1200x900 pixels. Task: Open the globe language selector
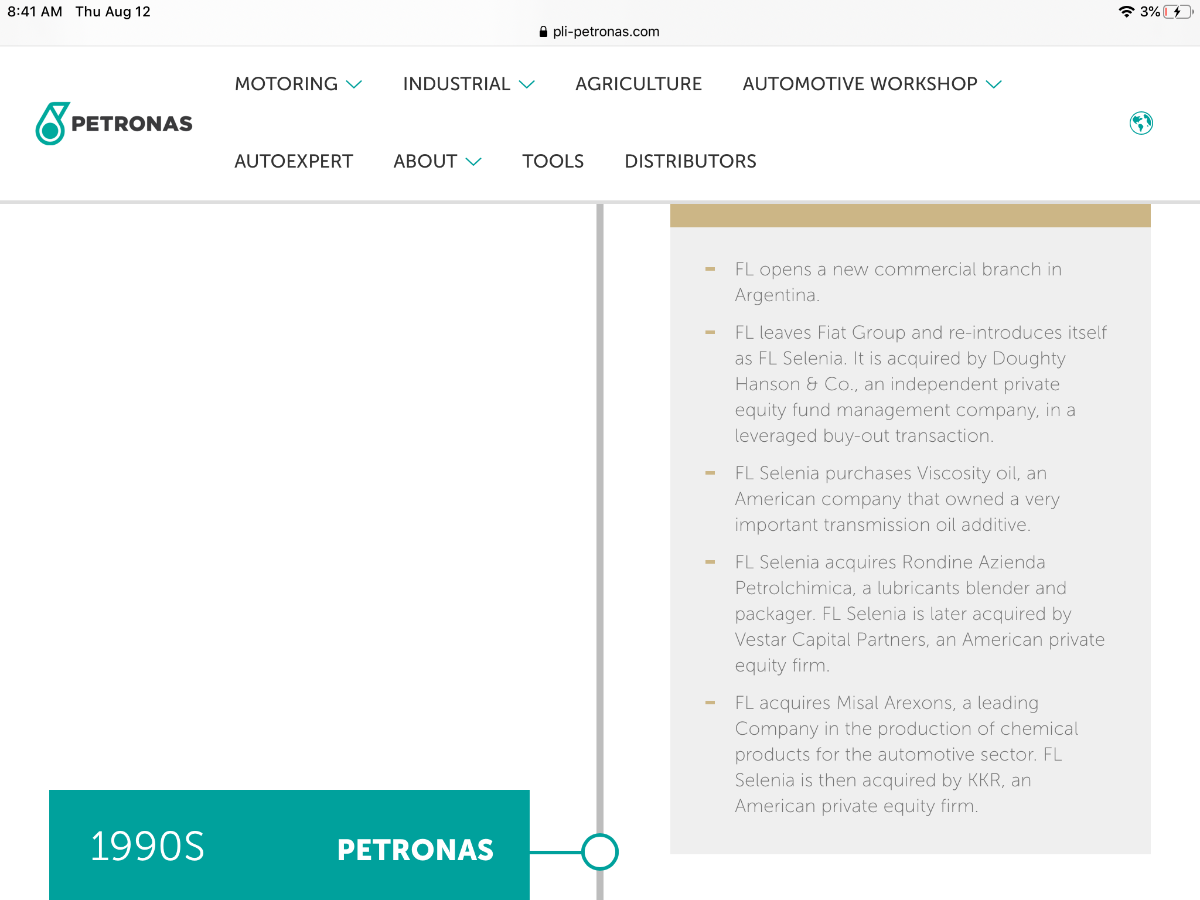1141,123
